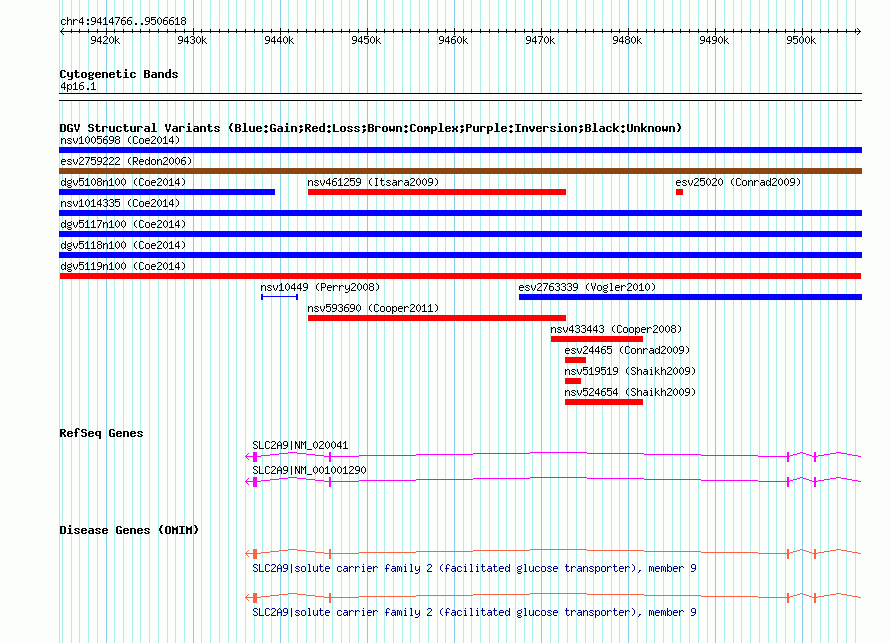This screenshot has width=890, height=643.
Task: Click the Cytogenetic Bands track heading
Action: [119, 74]
